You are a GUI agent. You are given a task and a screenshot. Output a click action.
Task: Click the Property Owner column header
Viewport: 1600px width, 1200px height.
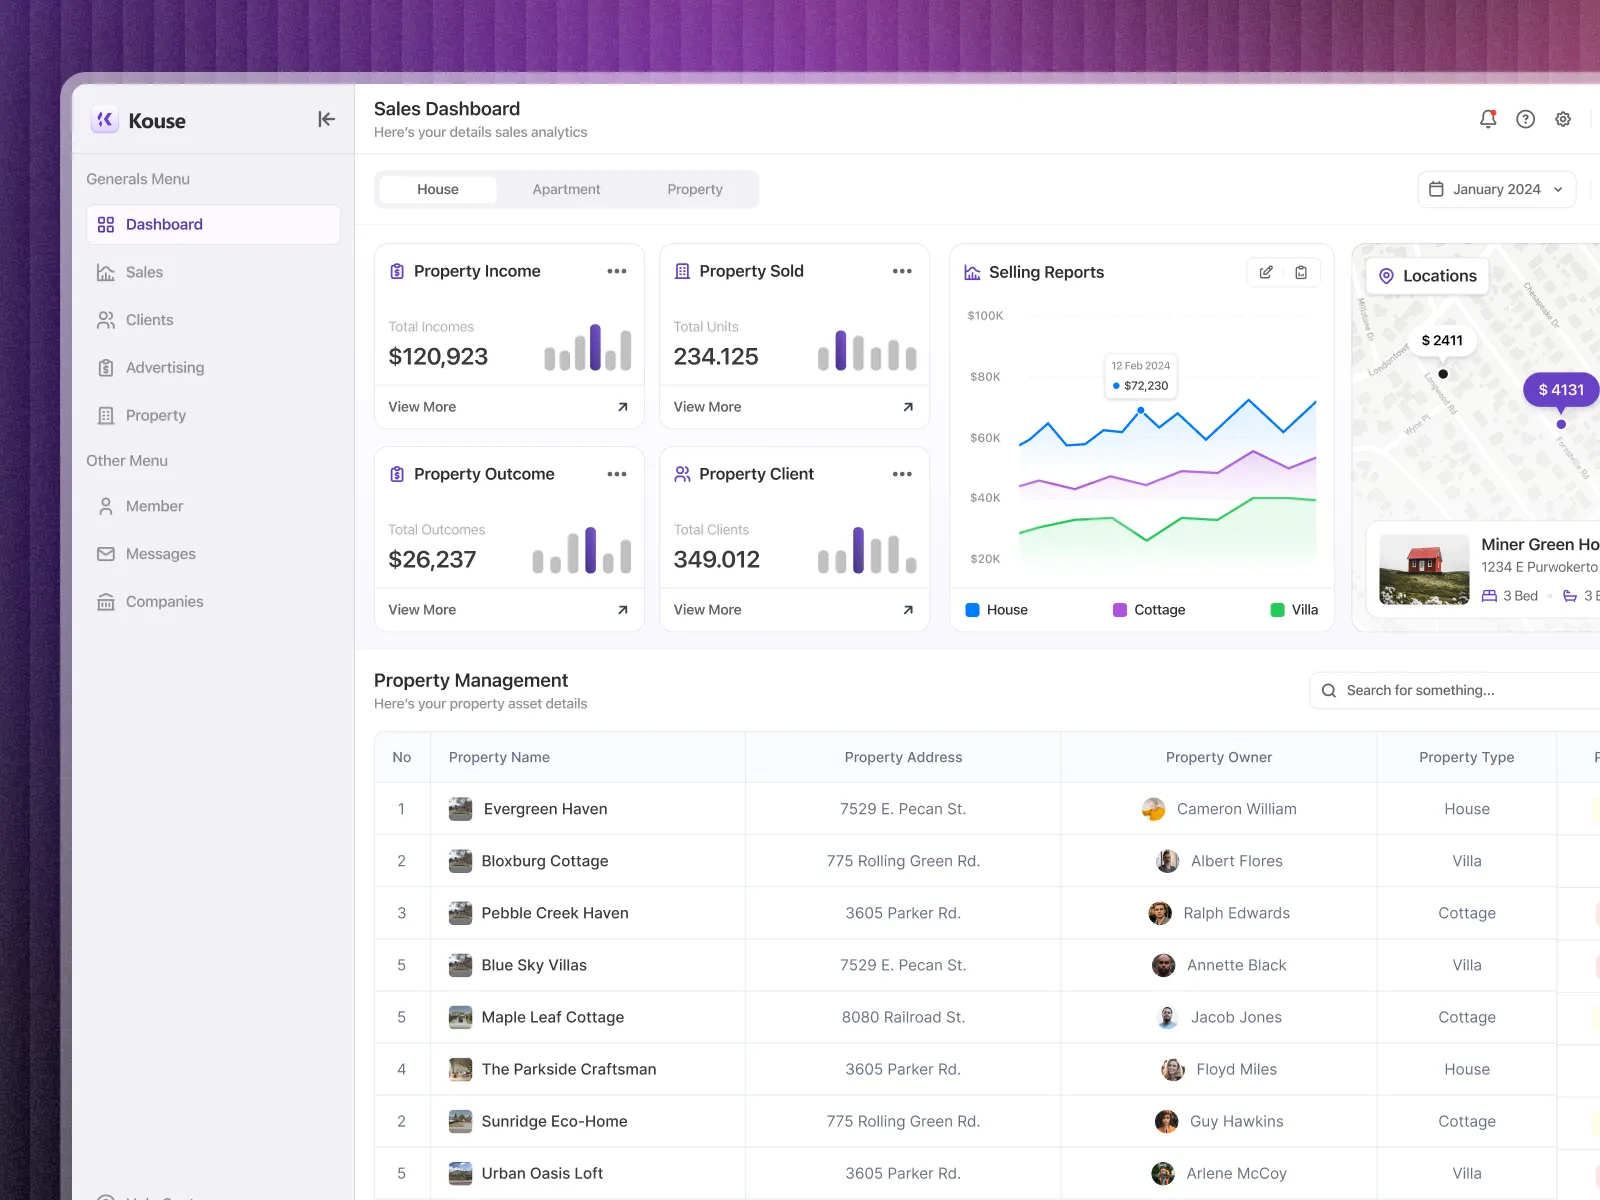pos(1219,758)
